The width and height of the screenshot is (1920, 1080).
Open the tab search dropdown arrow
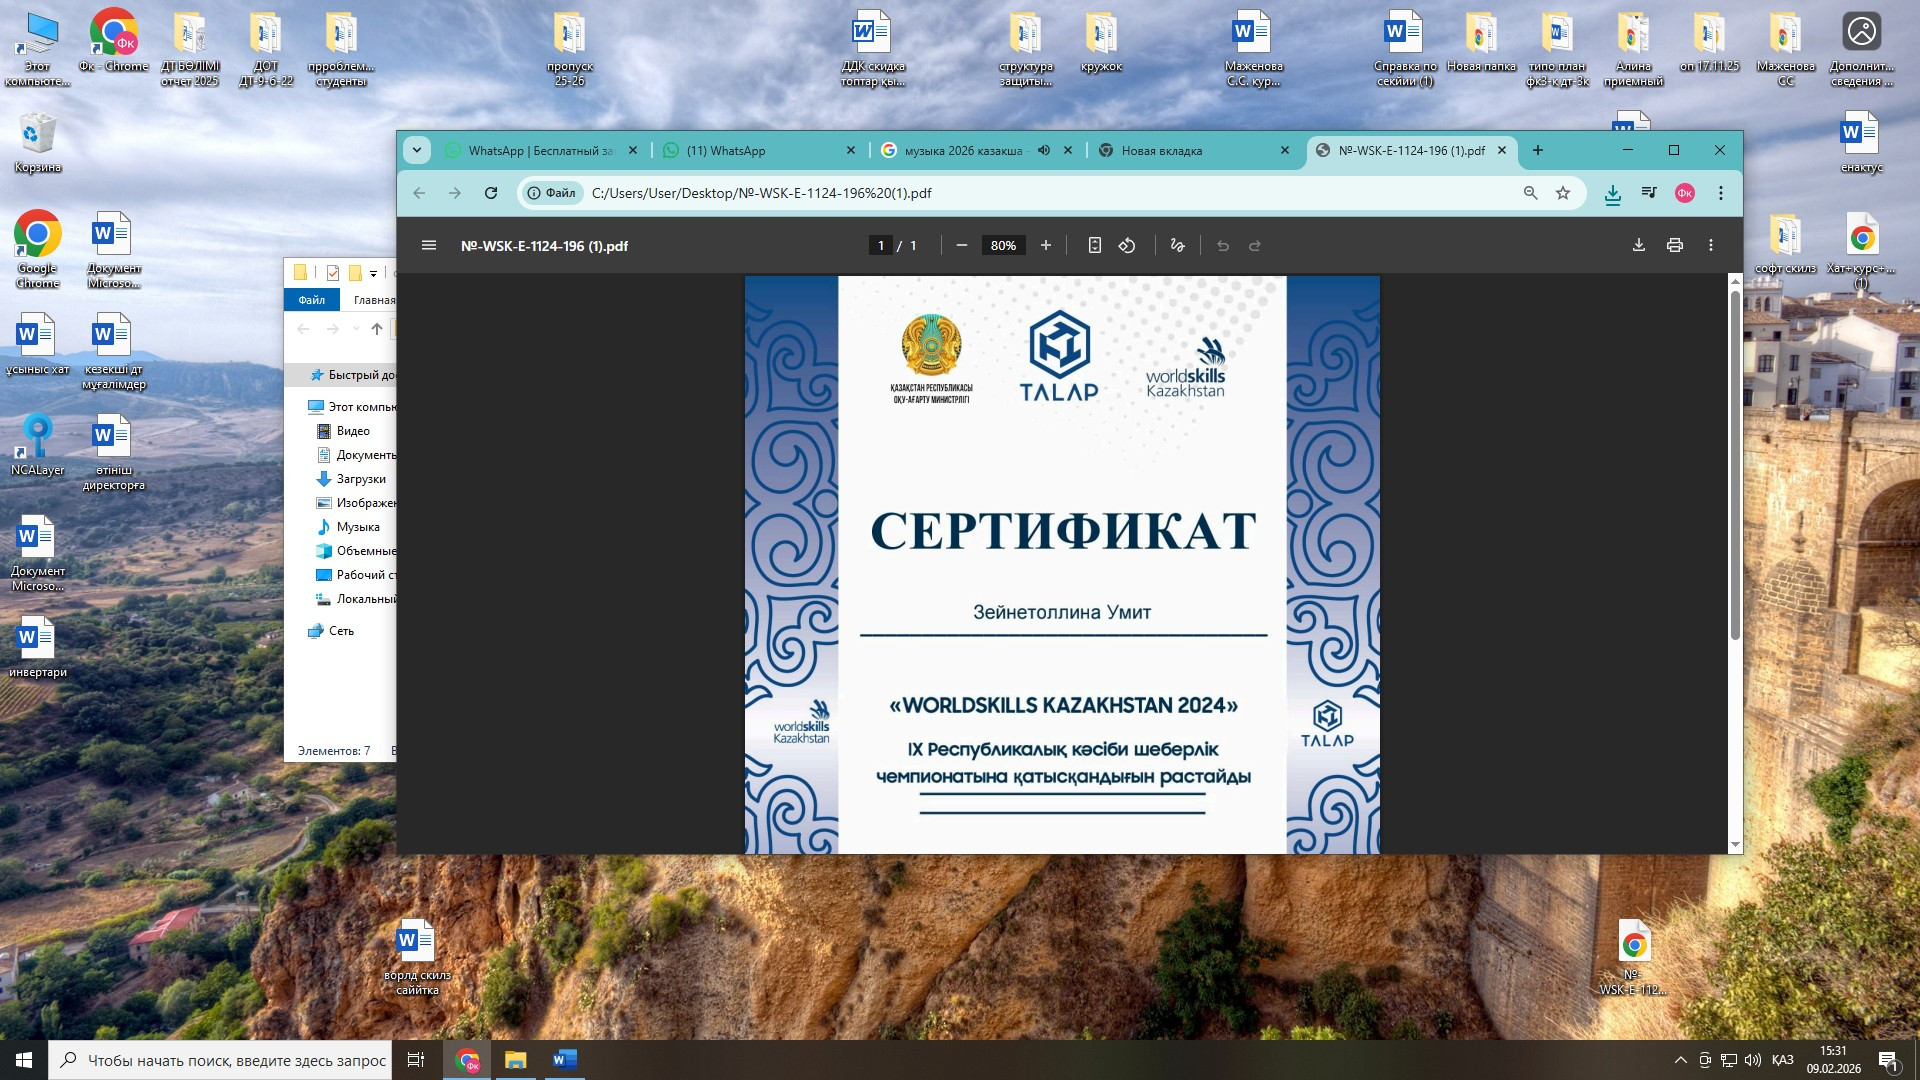[417, 150]
